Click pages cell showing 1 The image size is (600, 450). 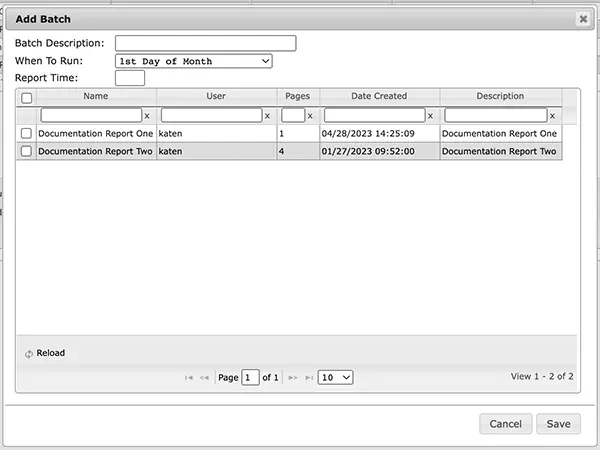pos(298,134)
